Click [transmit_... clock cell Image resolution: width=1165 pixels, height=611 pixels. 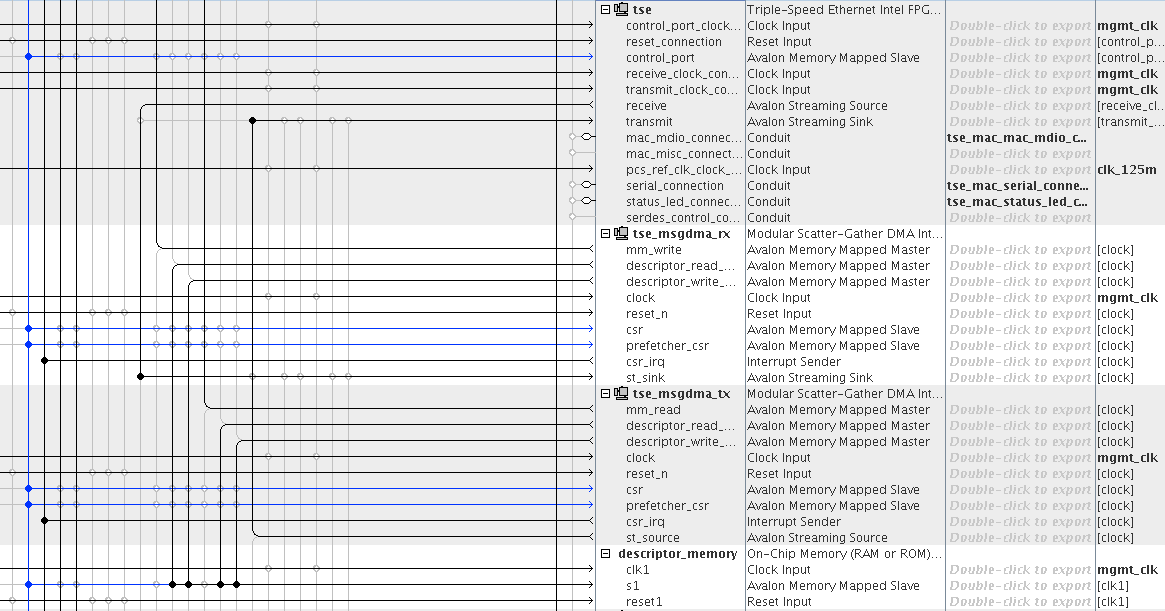coord(1129,121)
